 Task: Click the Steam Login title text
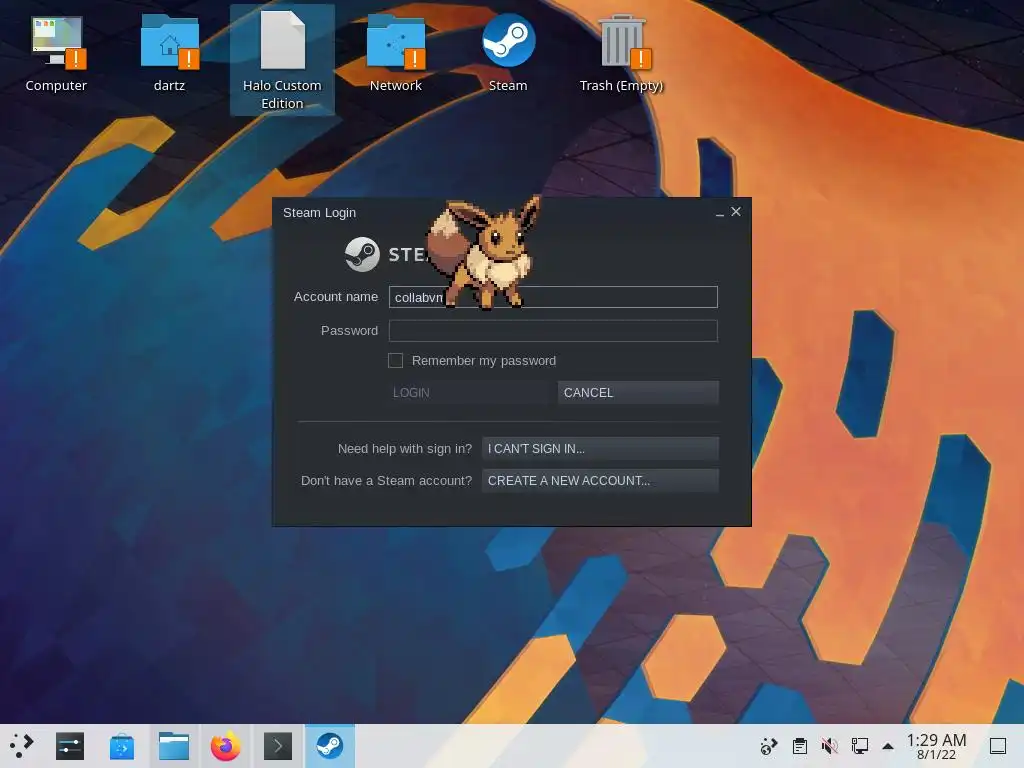(x=319, y=213)
